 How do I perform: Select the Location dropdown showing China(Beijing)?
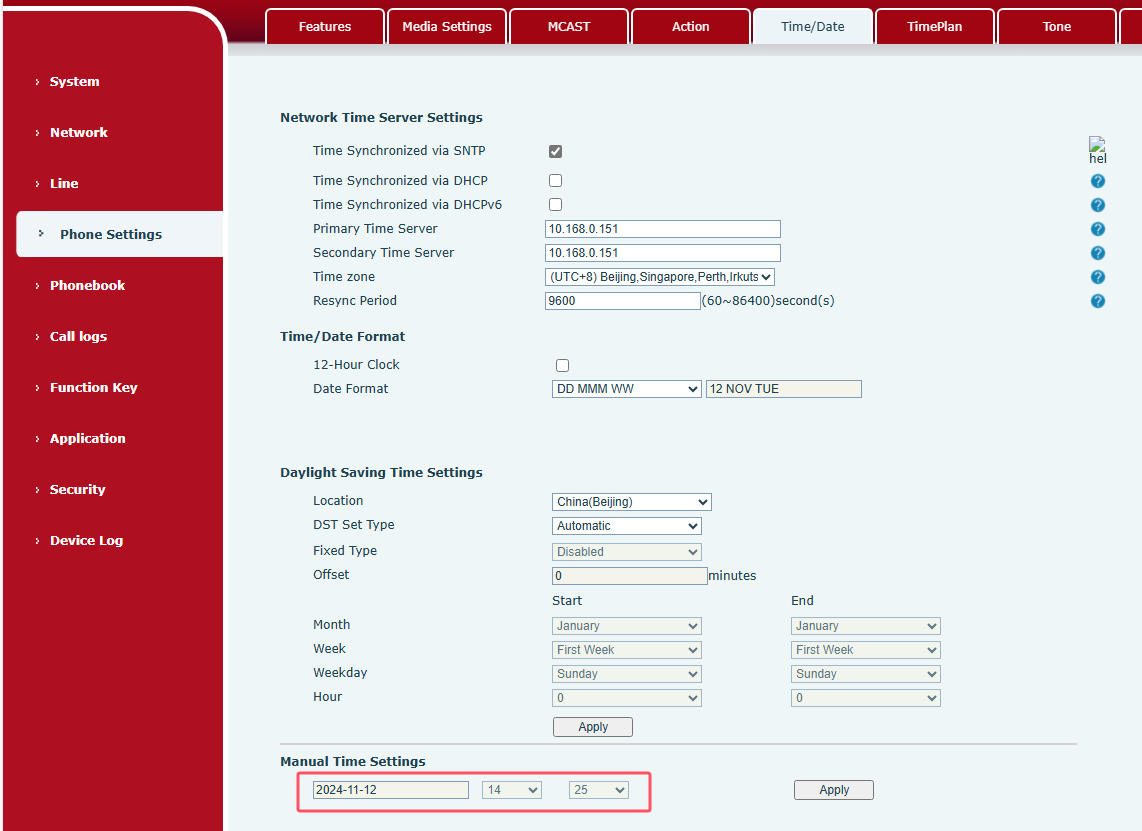coord(631,502)
